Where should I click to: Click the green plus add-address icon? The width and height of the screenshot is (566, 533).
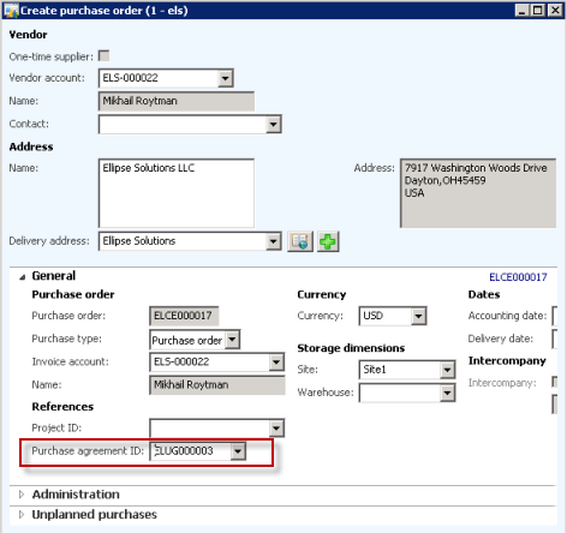(328, 241)
